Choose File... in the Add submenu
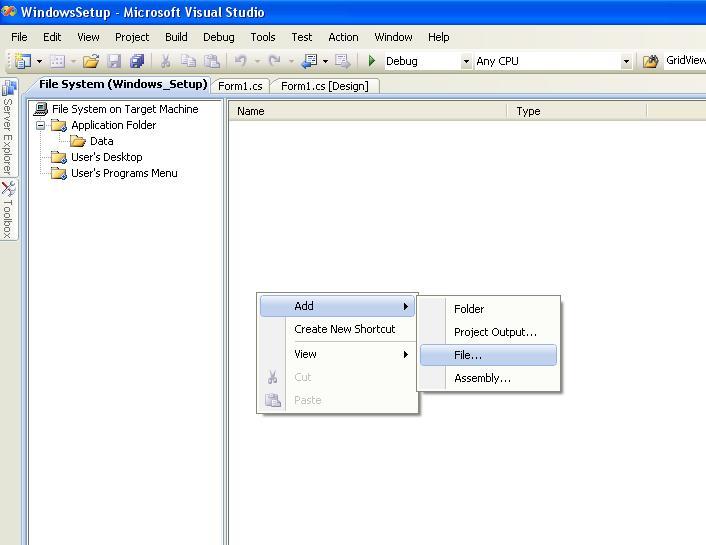The image size is (706, 545). coord(488,355)
